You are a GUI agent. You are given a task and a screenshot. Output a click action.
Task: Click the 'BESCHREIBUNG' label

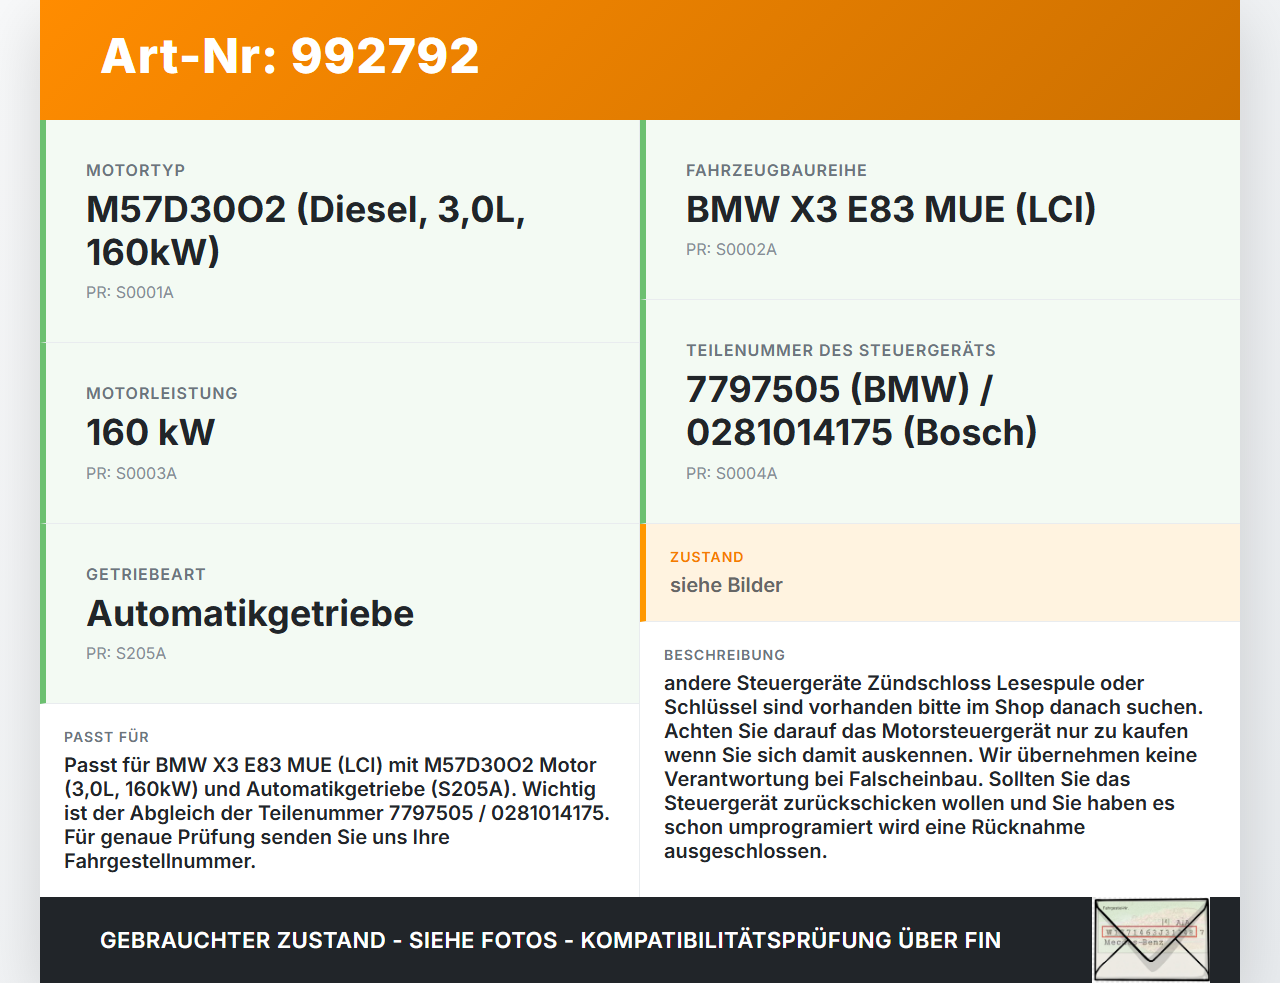(725, 655)
